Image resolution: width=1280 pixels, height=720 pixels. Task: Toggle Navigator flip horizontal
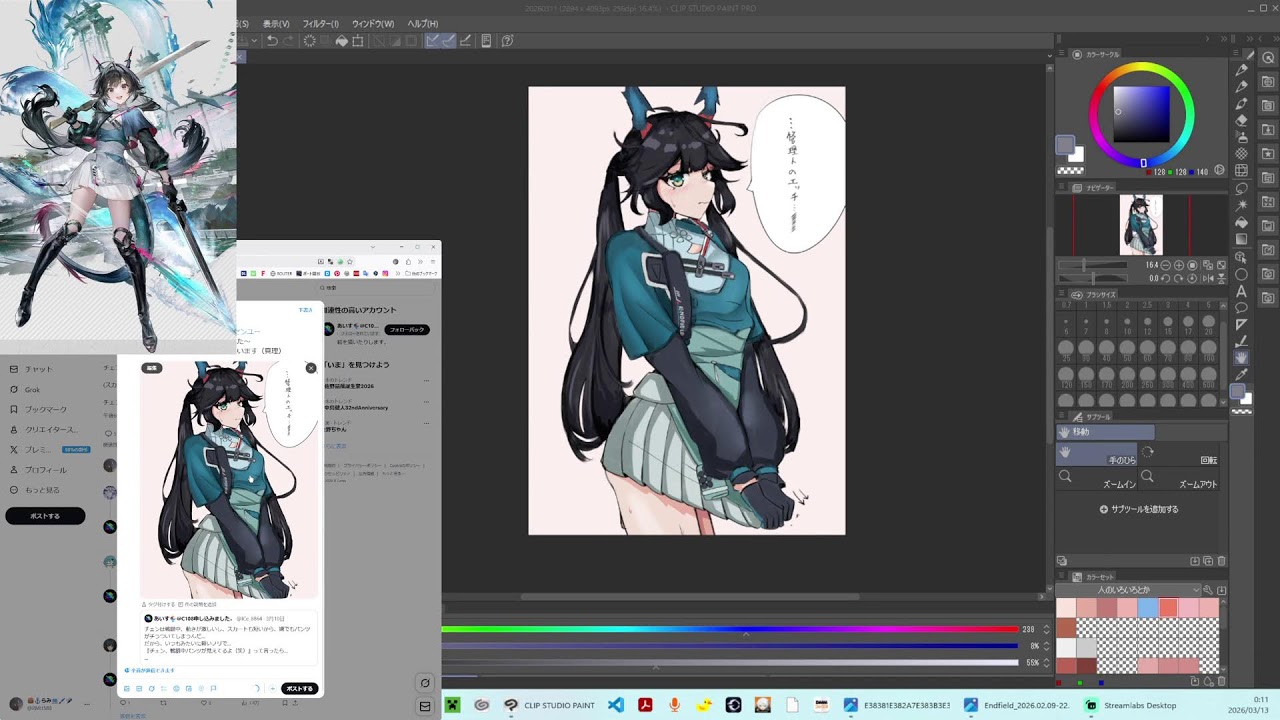point(1208,279)
